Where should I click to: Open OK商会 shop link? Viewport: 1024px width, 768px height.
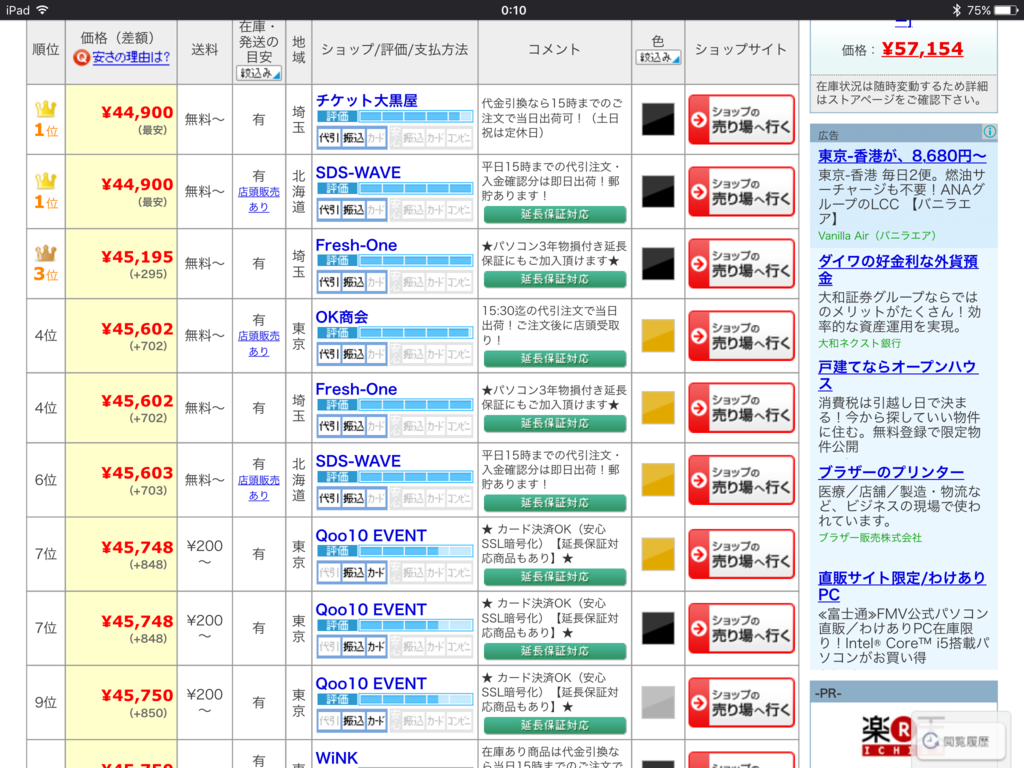tap(342, 317)
